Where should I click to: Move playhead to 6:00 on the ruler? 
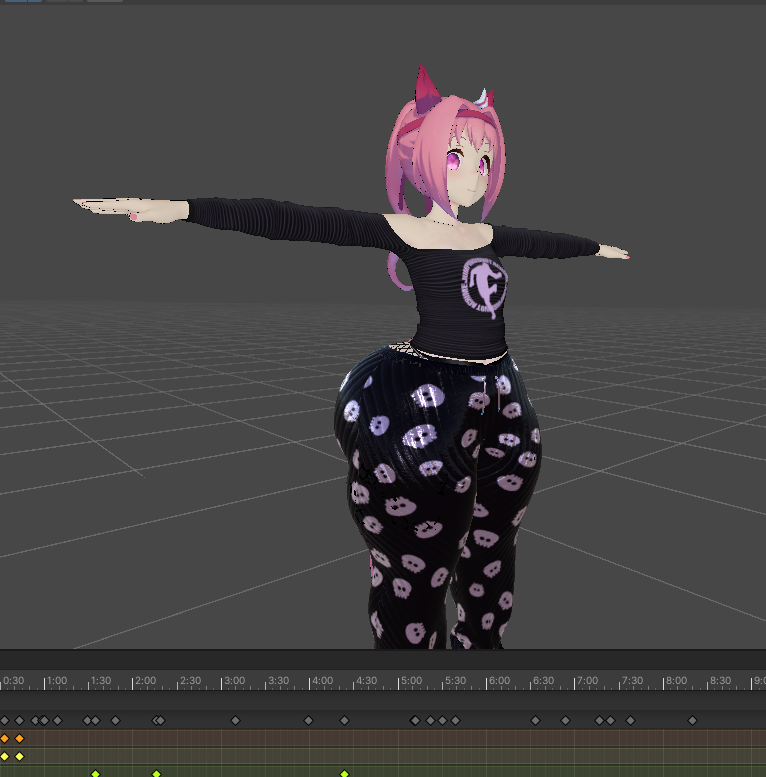(499, 680)
